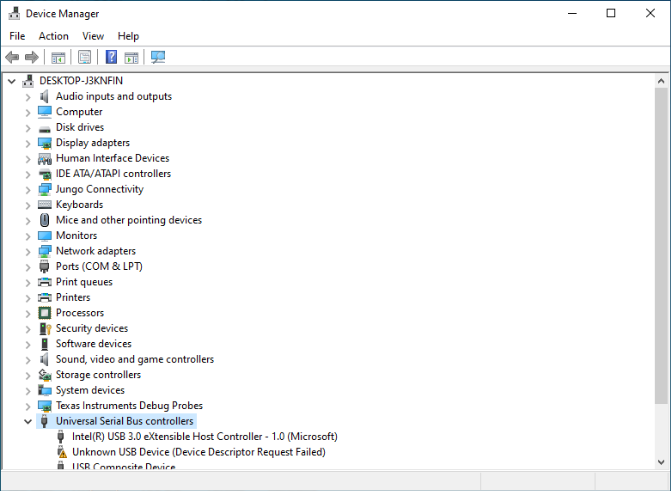Select Intel(R) USB 3.0 eXtensible Host Controller entry
The height and width of the screenshot is (491, 671).
pos(205,437)
